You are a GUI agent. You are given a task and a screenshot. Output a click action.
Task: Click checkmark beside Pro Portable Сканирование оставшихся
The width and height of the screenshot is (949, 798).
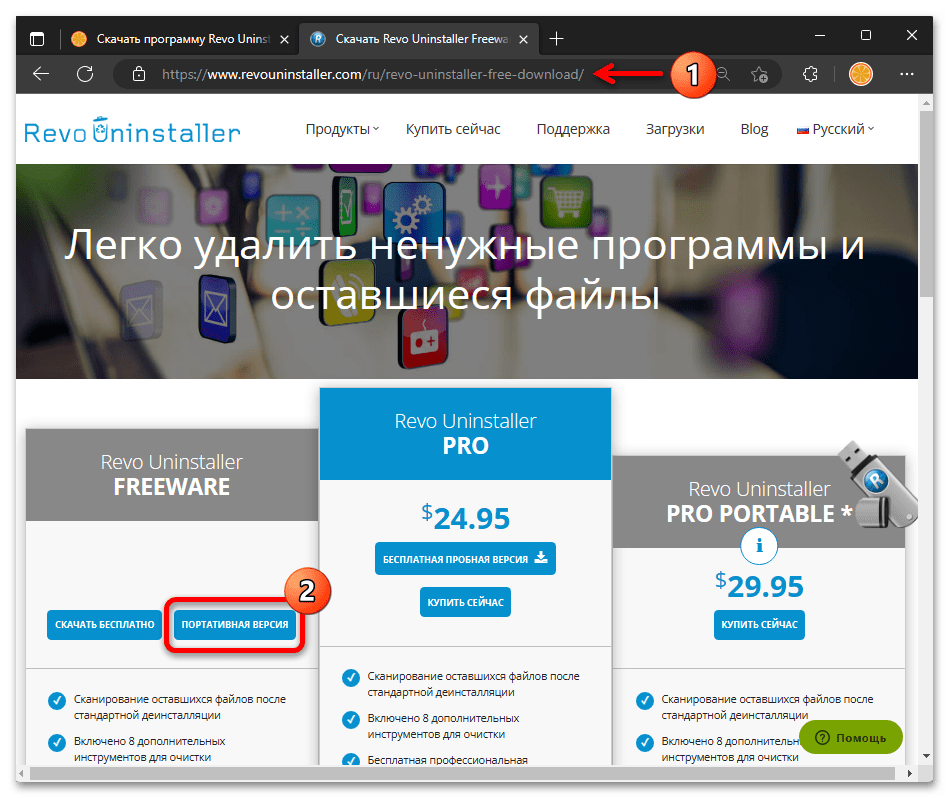(645, 701)
